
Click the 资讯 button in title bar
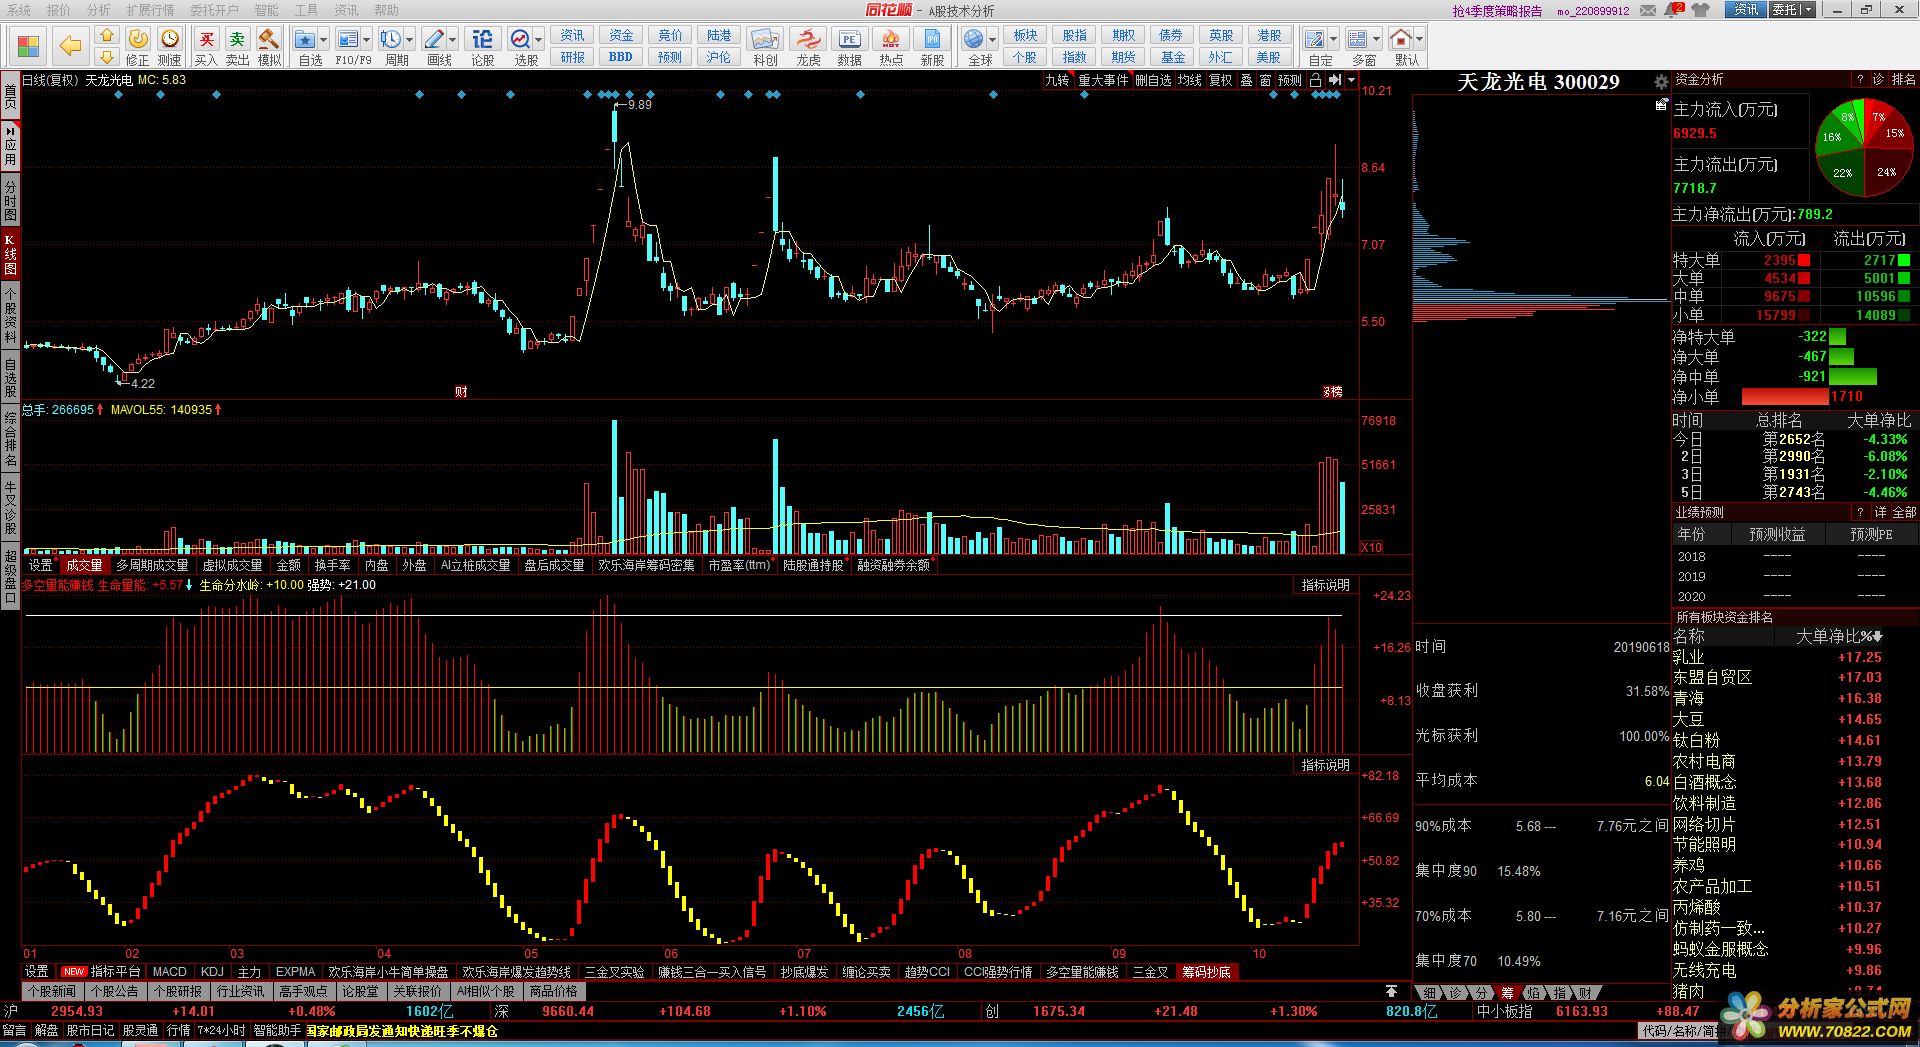[1746, 10]
